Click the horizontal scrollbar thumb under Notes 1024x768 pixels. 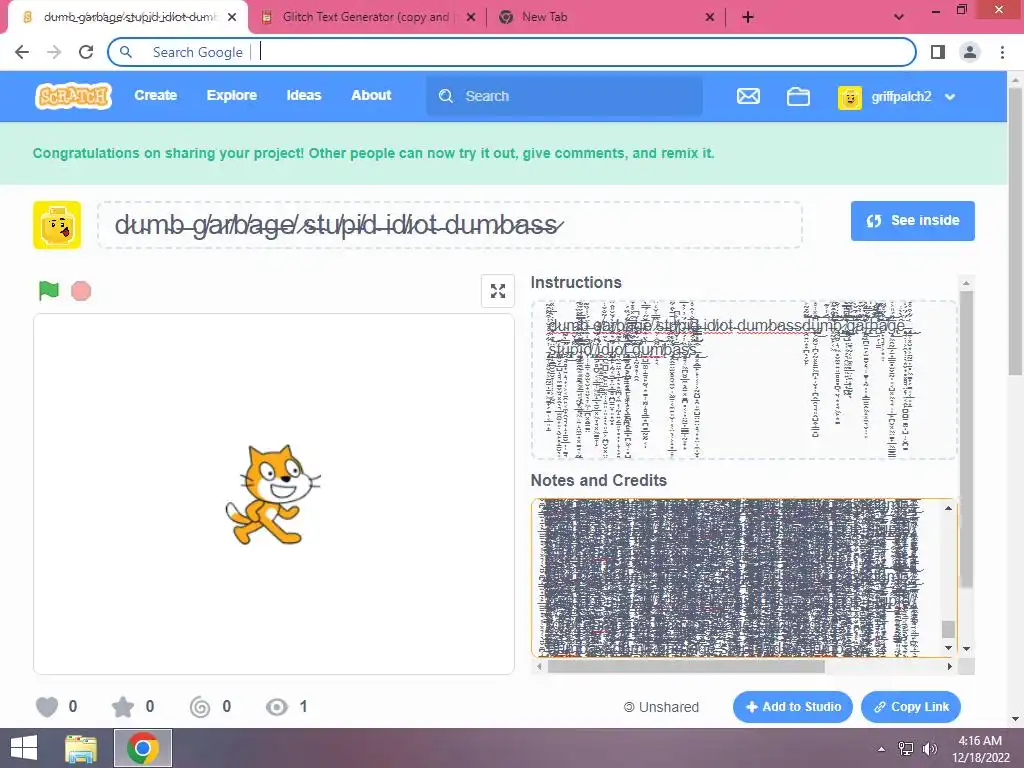coord(686,667)
